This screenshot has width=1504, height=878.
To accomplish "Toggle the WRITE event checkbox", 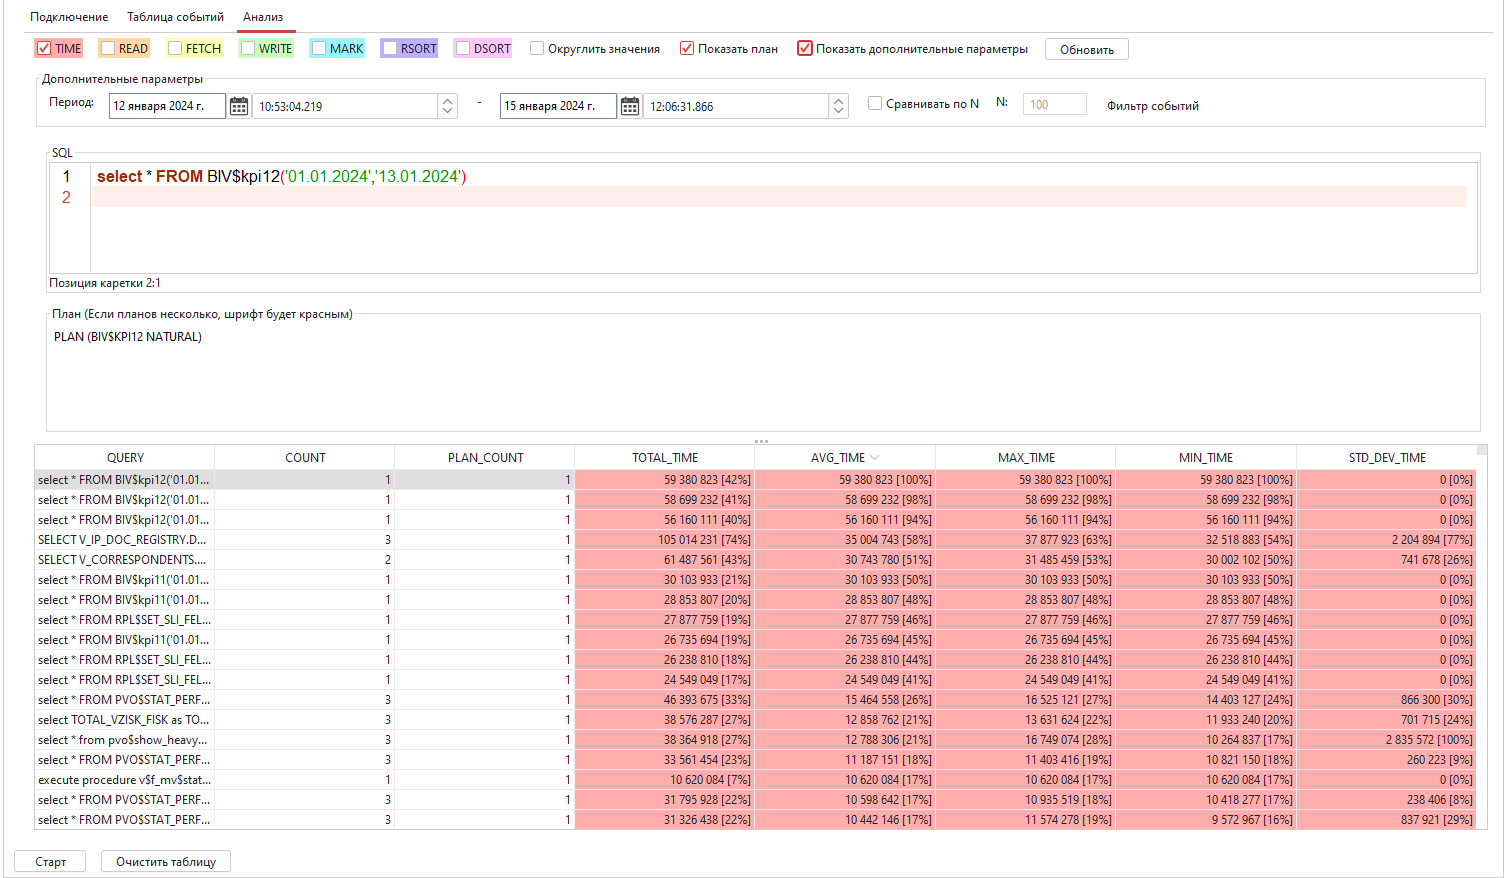I will pyautogui.click(x=246, y=47).
